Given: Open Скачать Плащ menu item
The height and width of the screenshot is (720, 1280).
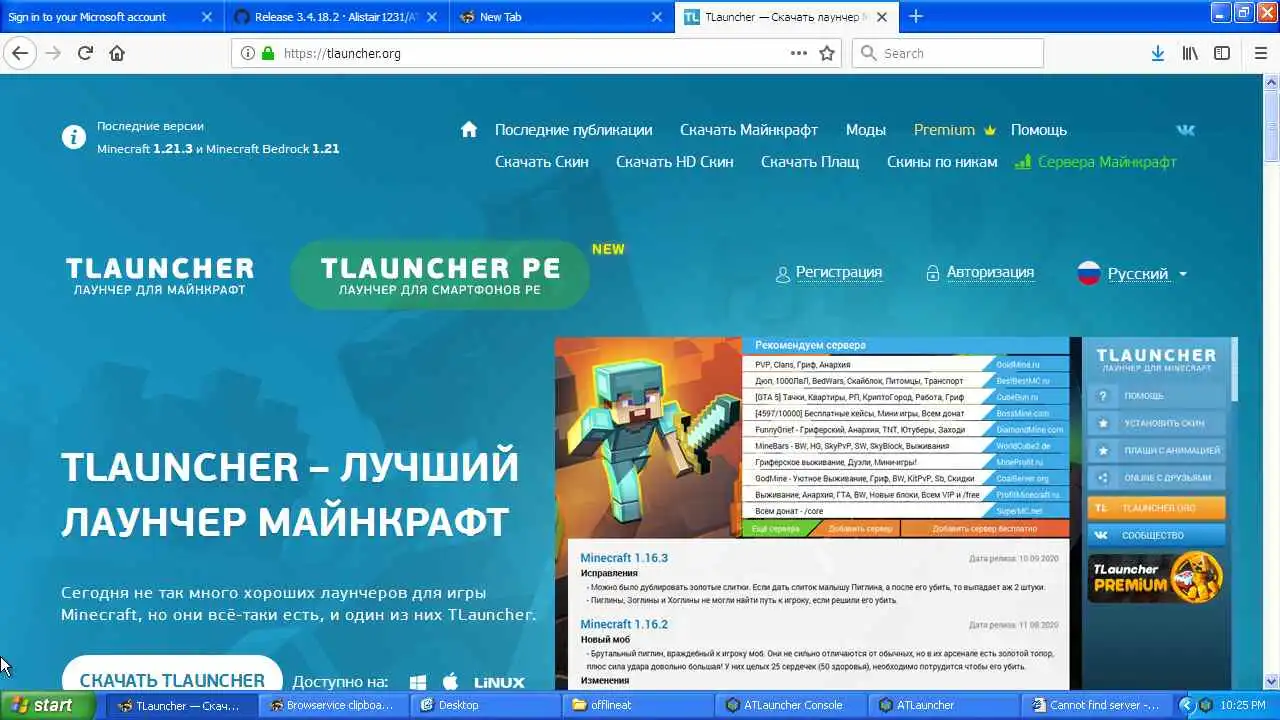Looking at the screenshot, I should [810, 161].
